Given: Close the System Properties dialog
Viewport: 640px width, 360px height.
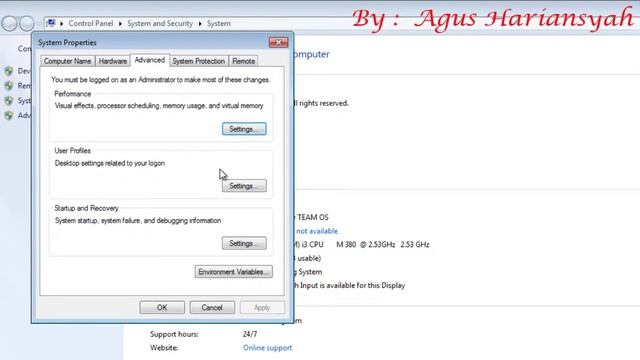Looking at the screenshot, I should [x=278, y=42].
